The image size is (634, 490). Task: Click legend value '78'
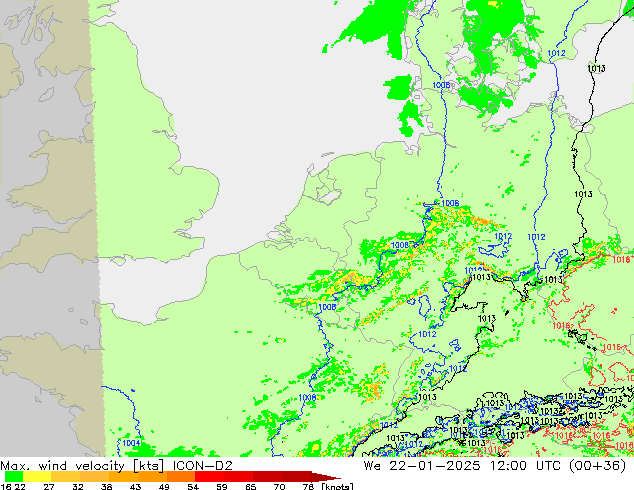pos(308,486)
